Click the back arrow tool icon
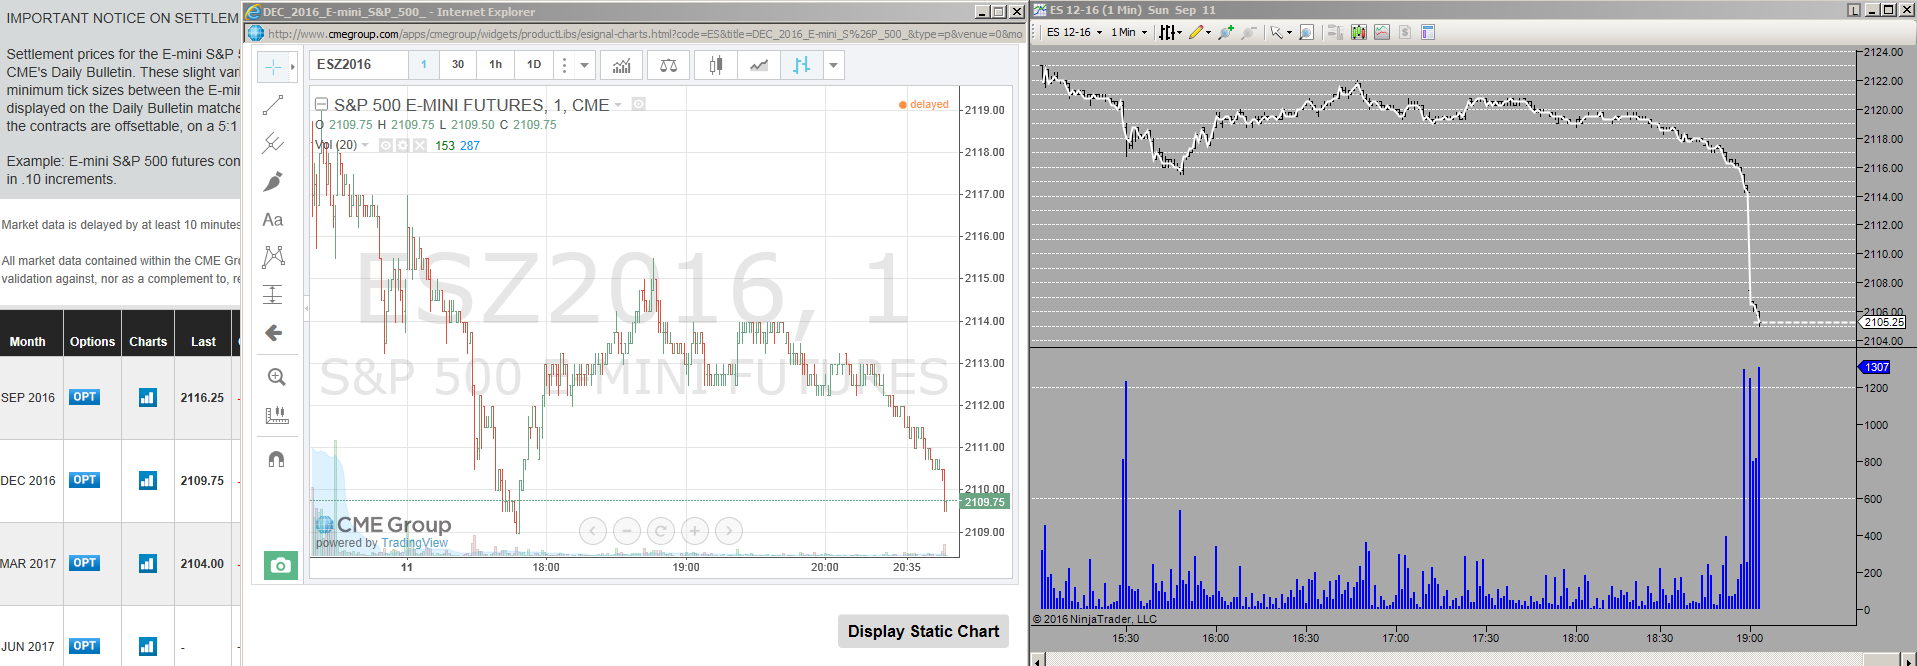The width and height of the screenshot is (1917, 666). (273, 333)
